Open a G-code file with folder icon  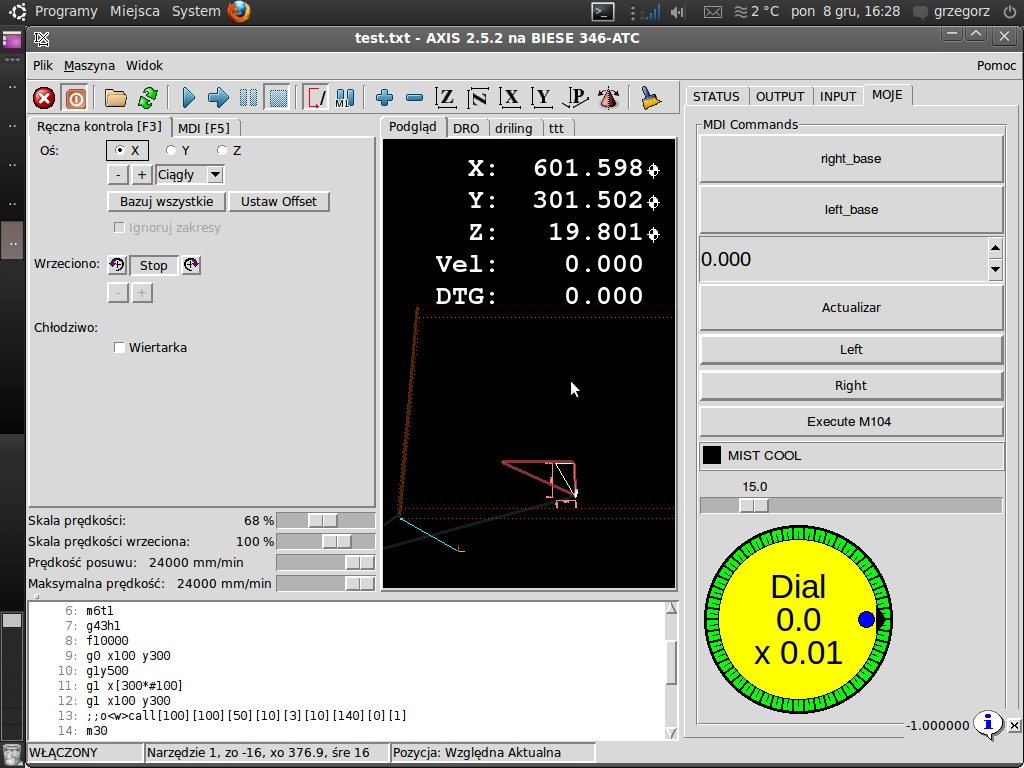(x=116, y=99)
